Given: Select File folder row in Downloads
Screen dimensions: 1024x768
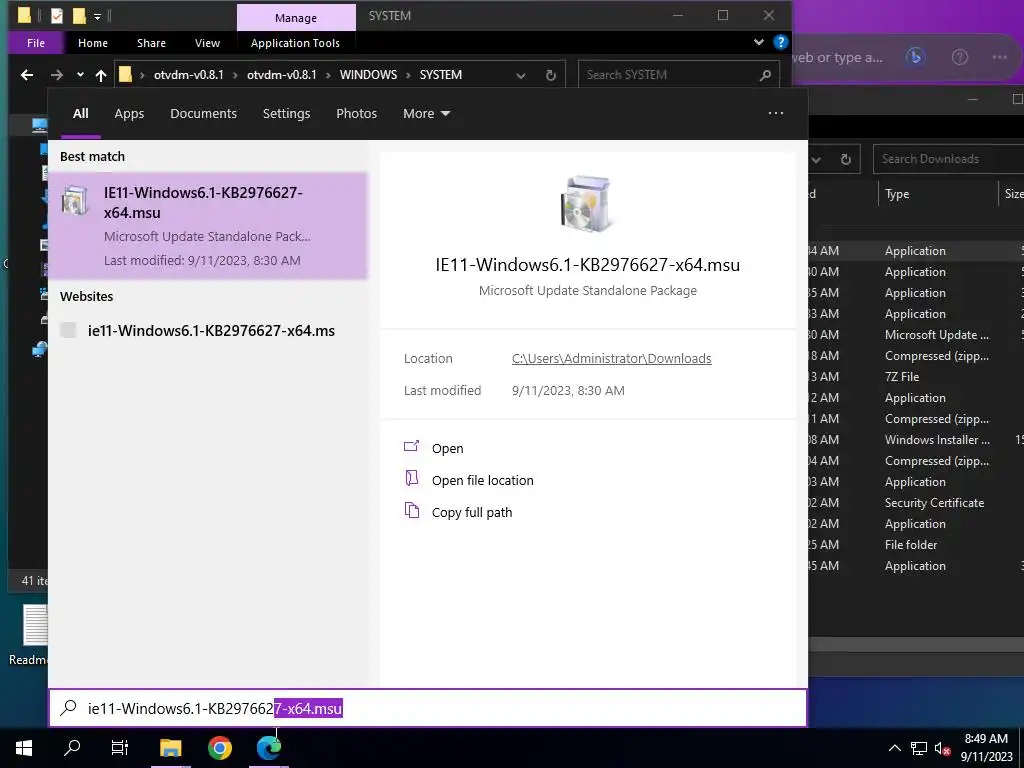Looking at the screenshot, I should coord(916,545).
